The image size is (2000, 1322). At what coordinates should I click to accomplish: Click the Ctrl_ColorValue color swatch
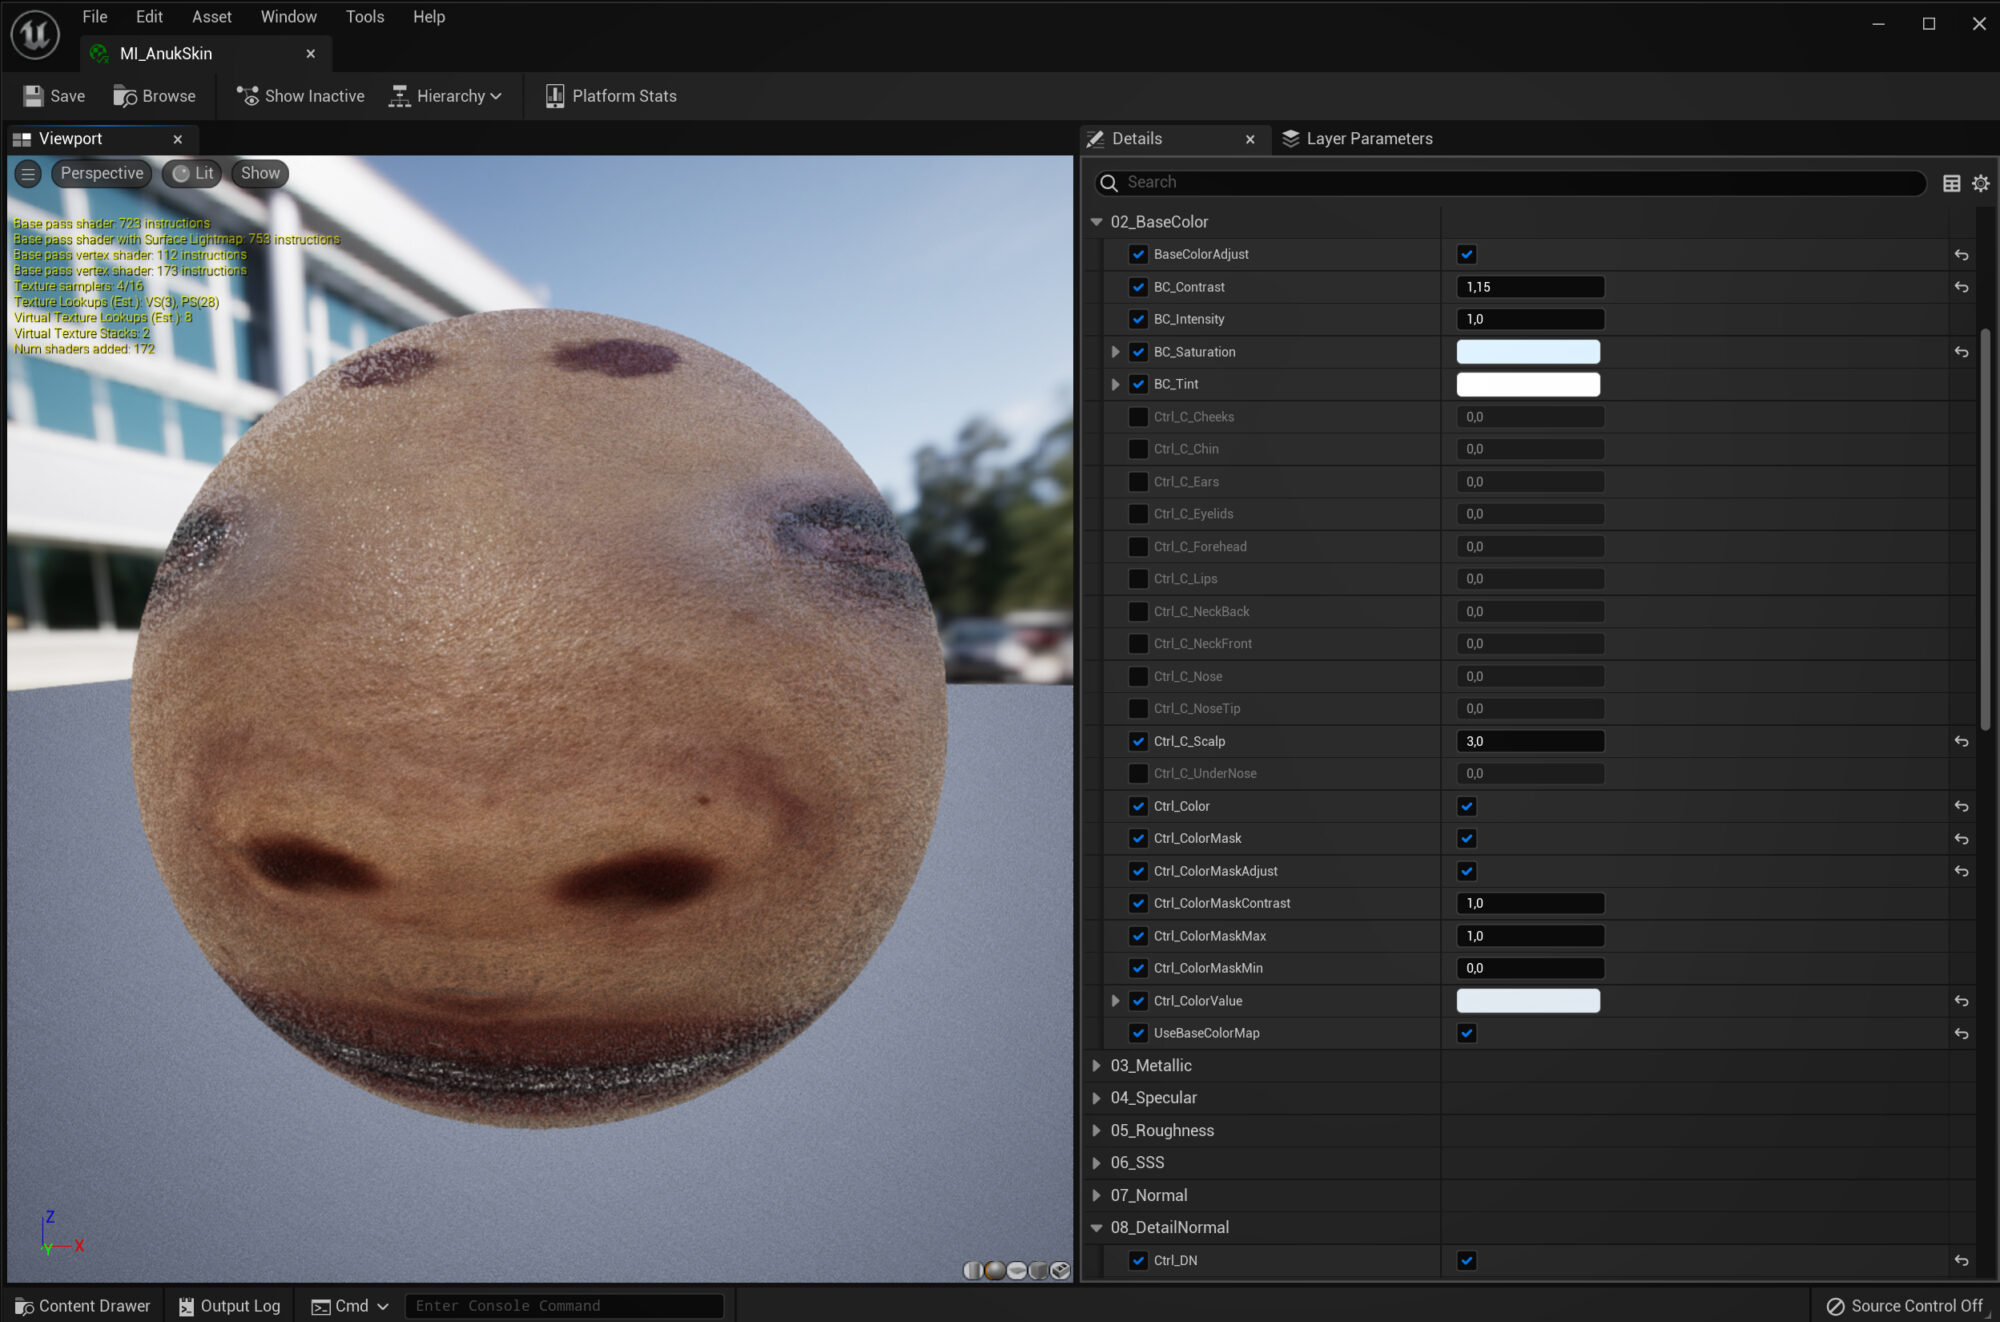coord(1527,1001)
